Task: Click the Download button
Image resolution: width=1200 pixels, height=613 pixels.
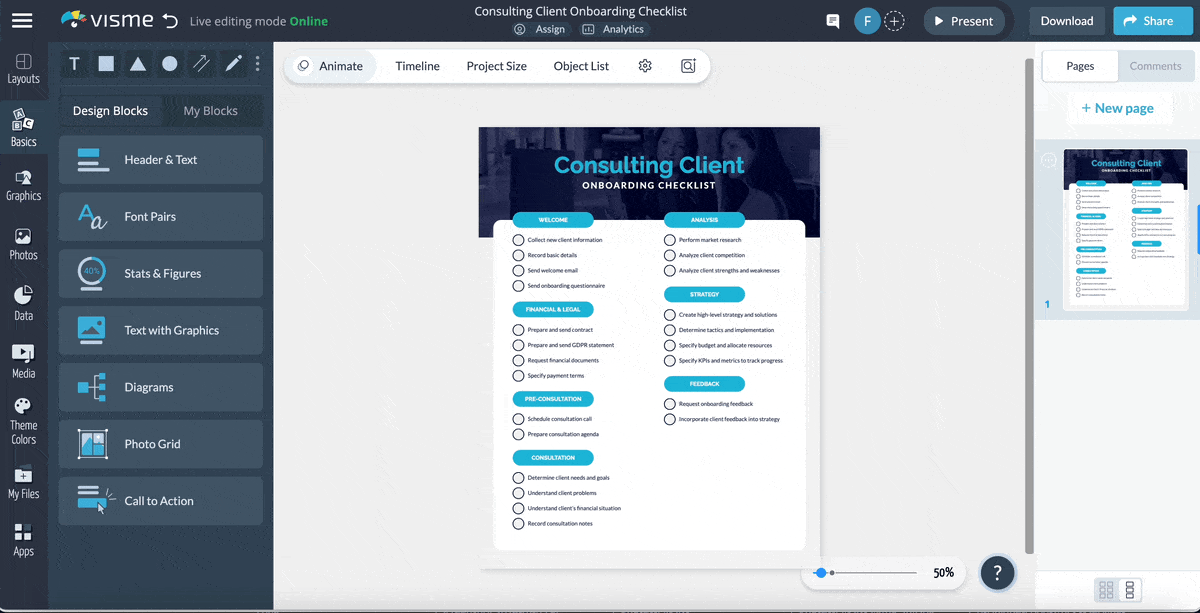Action: click(1066, 21)
